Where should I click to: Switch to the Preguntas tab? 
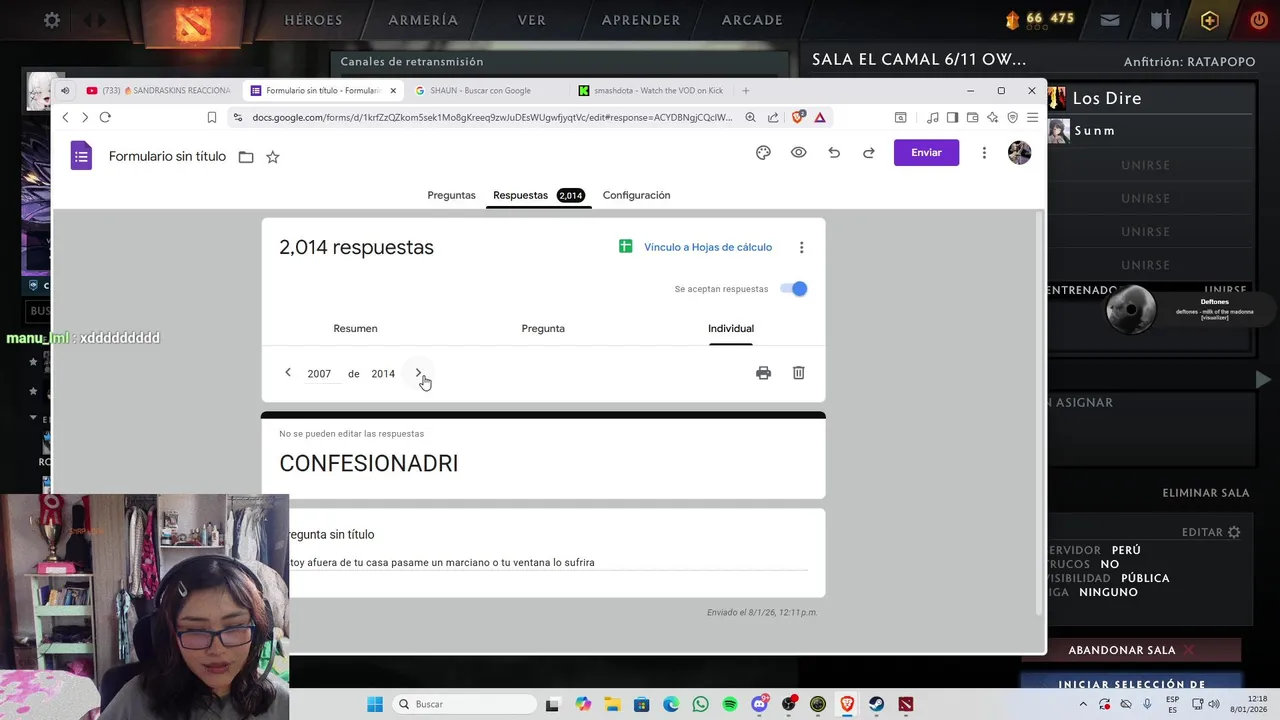point(451,195)
